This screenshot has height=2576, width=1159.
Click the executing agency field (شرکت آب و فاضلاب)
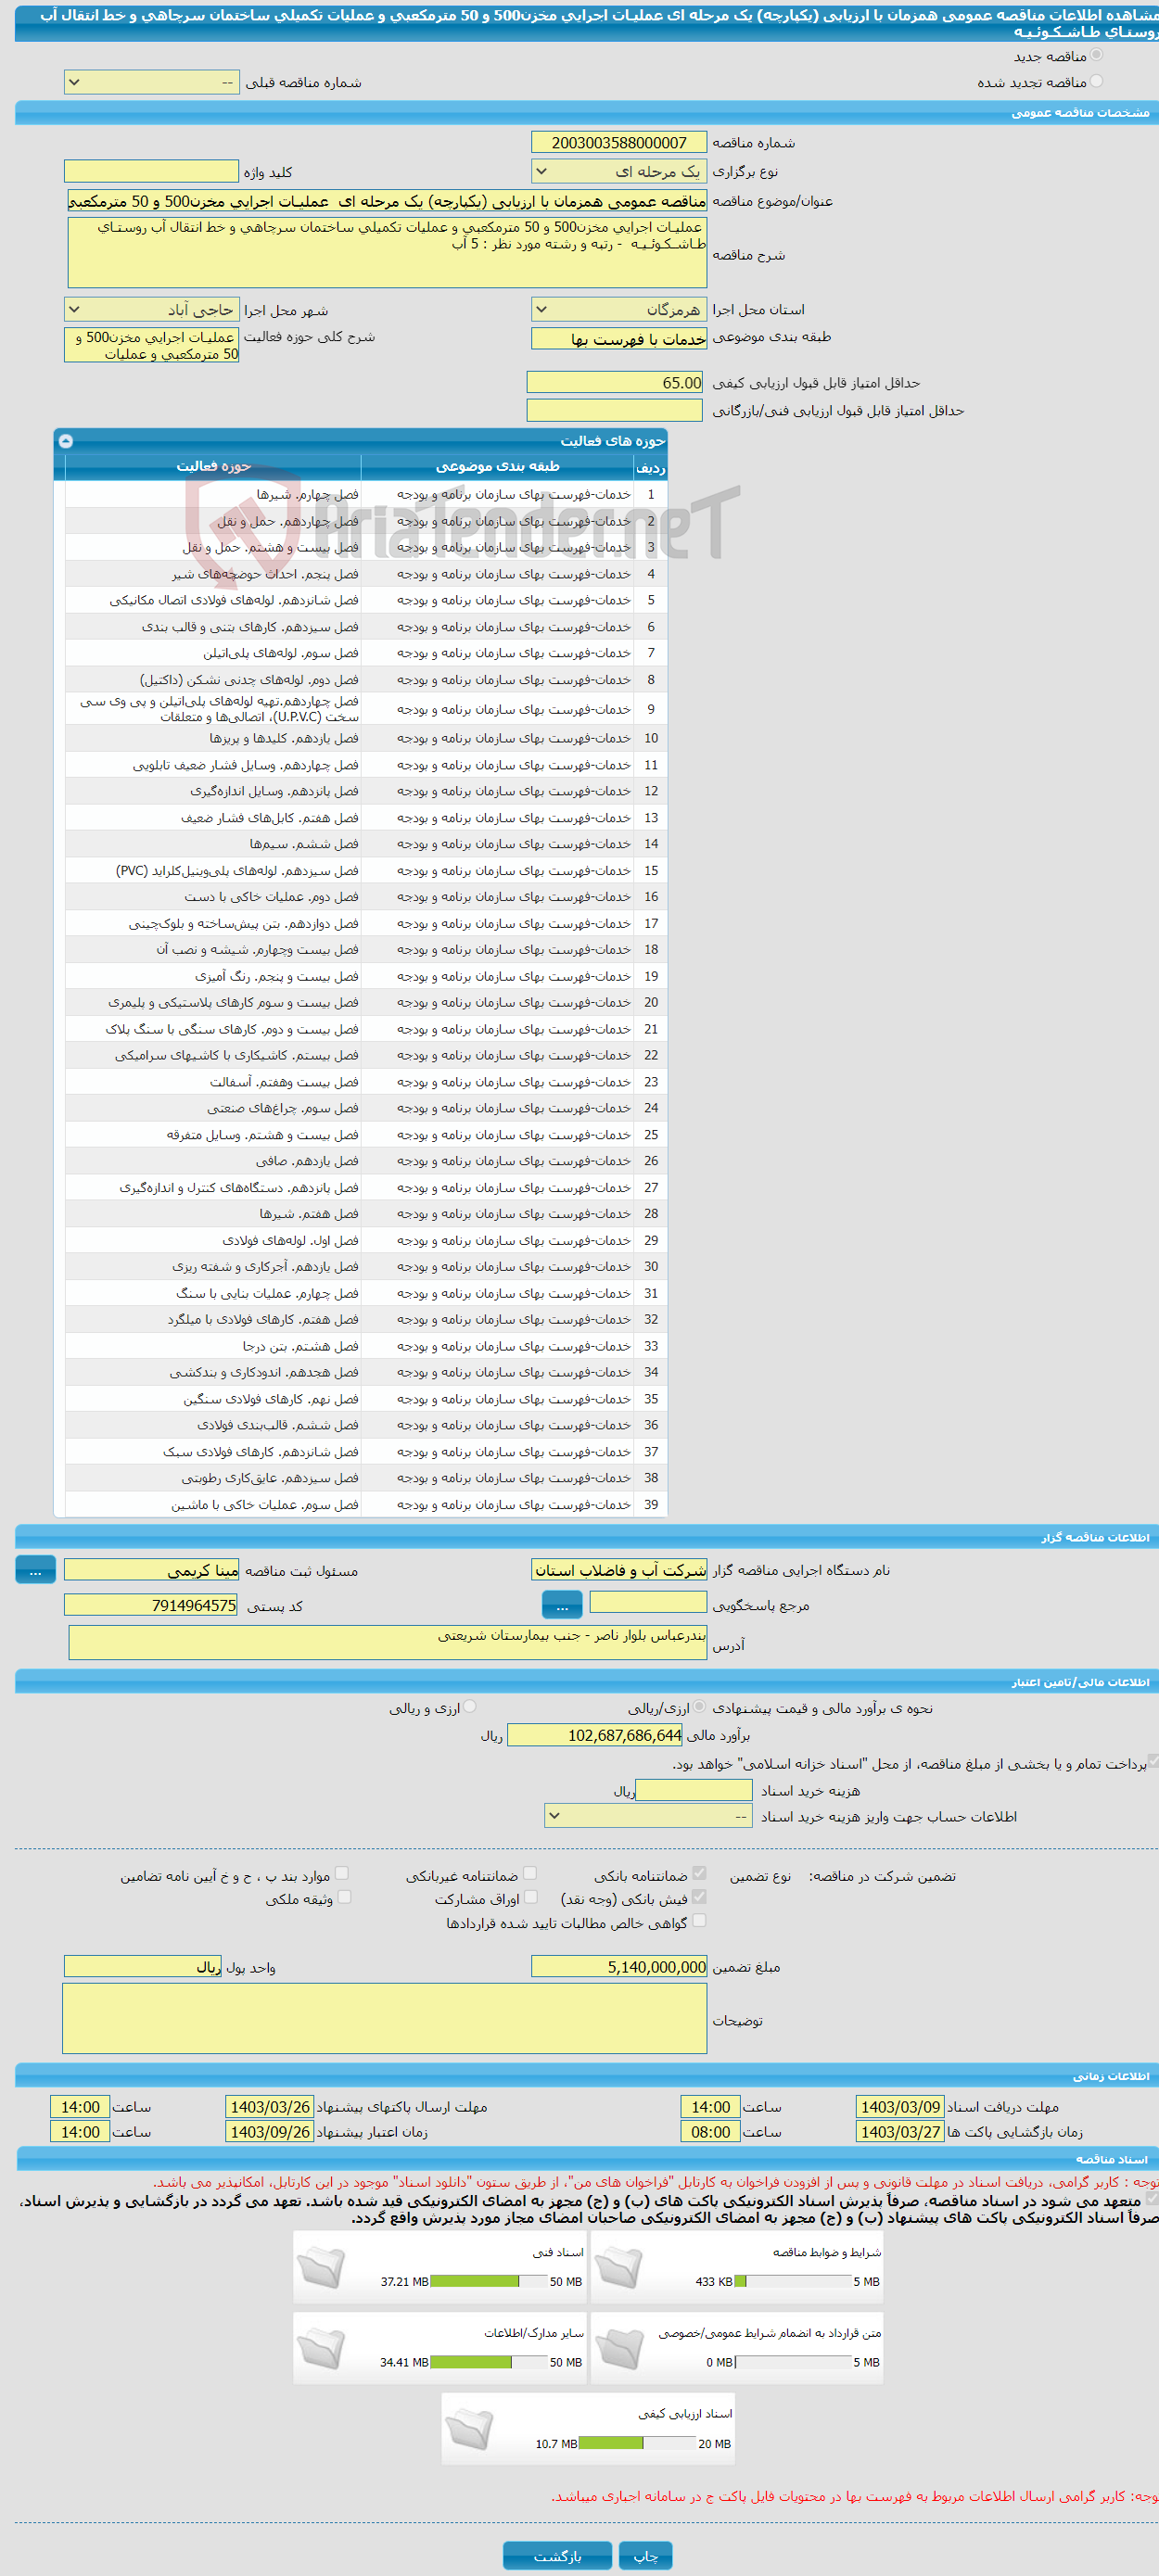pyautogui.click(x=619, y=1570)
